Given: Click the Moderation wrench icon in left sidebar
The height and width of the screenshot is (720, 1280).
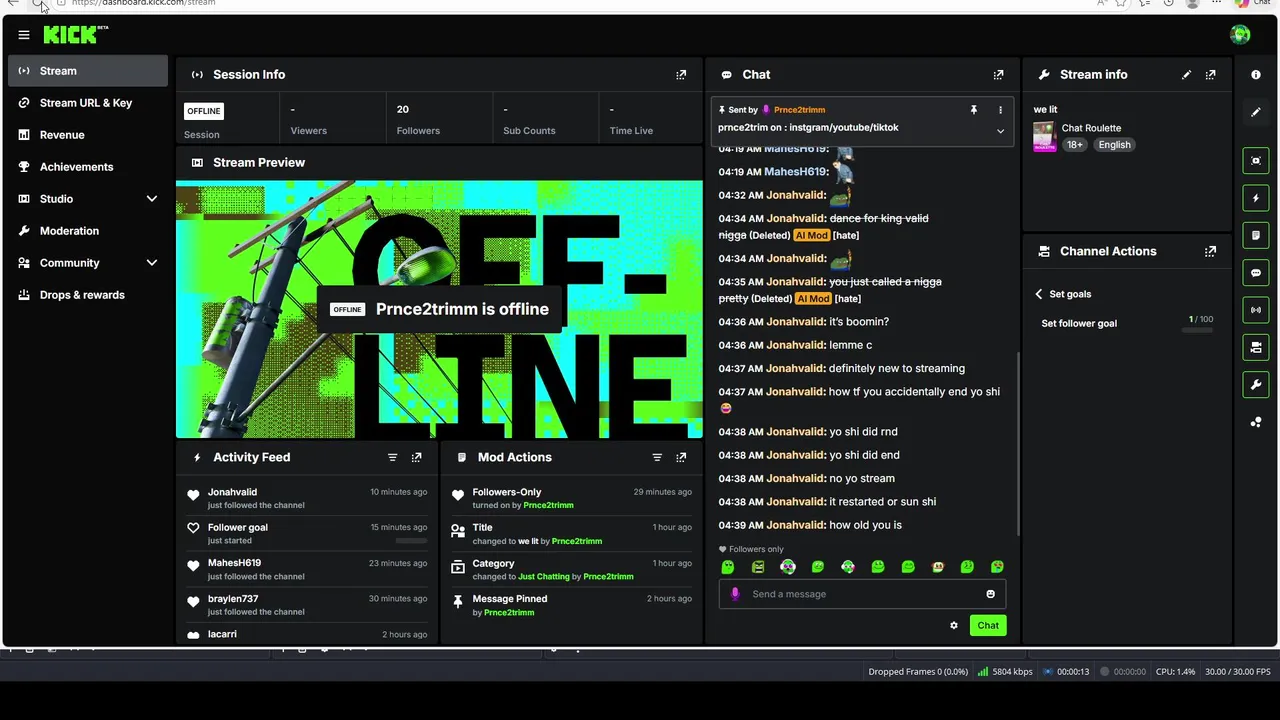Looking at the screenshot, I should [x=24, y=231].
